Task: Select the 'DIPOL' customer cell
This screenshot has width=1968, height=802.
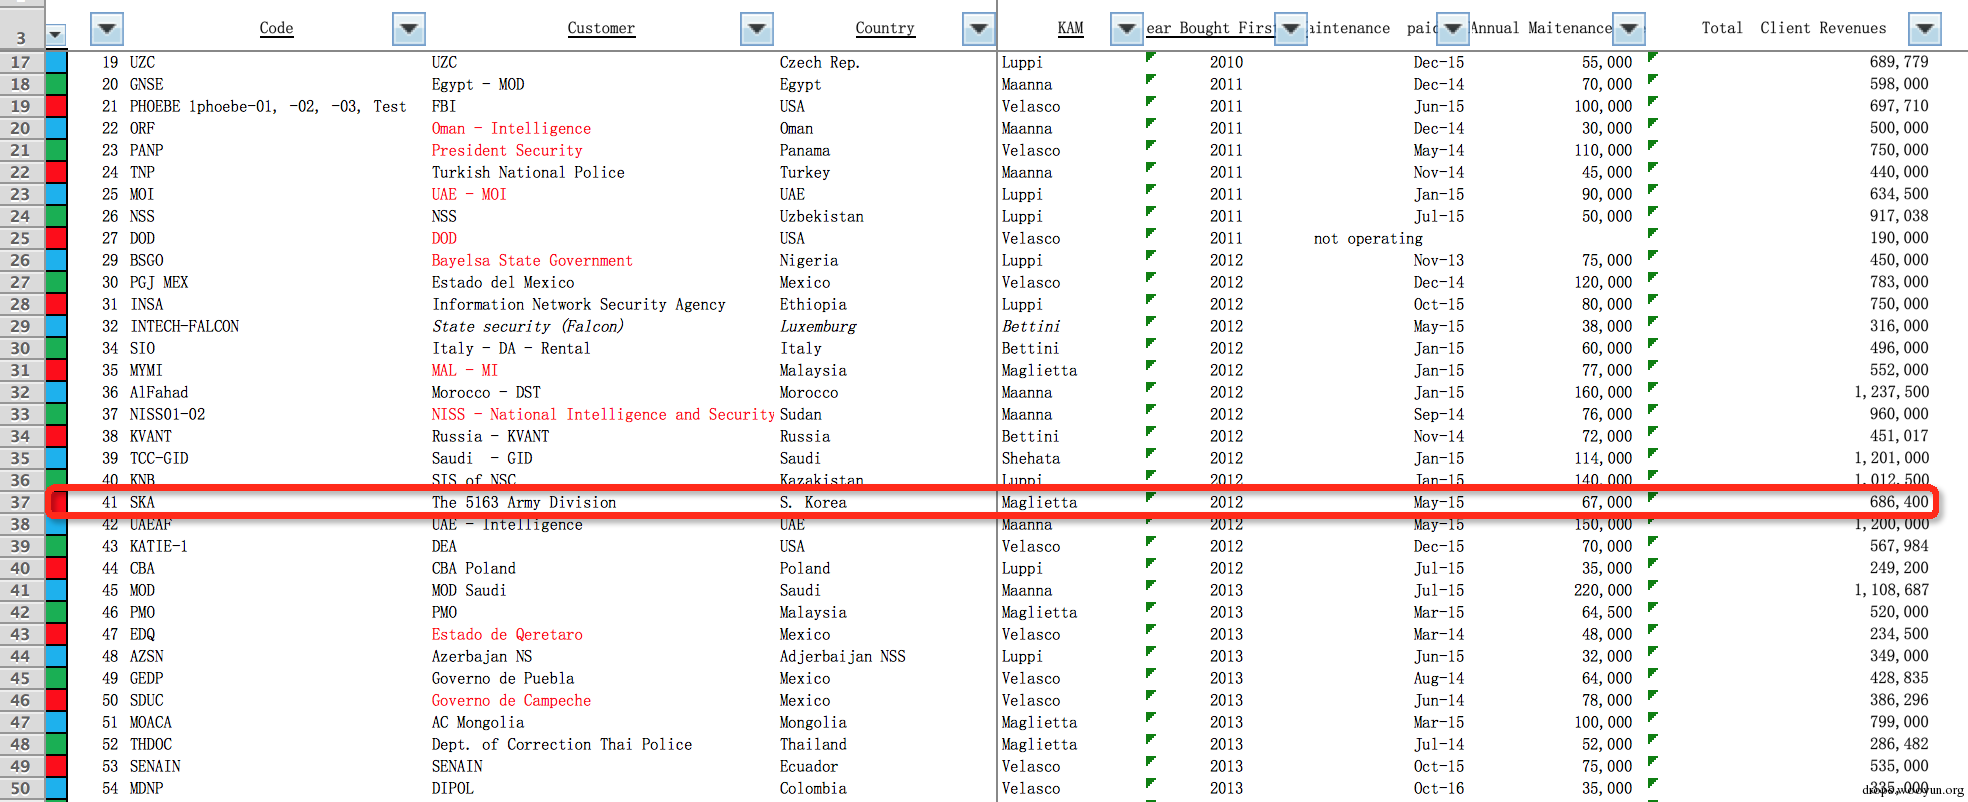Action: pos(453,788)
